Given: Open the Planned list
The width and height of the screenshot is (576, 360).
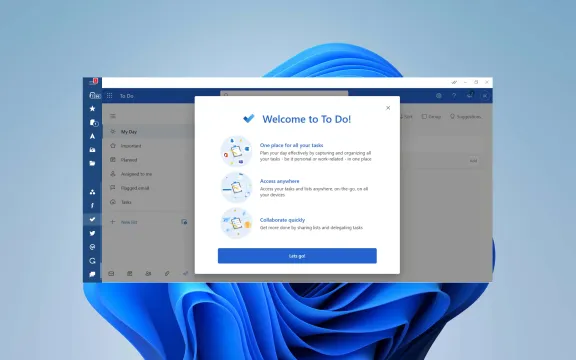Looking at the screenshot, I should click(148, 160).
